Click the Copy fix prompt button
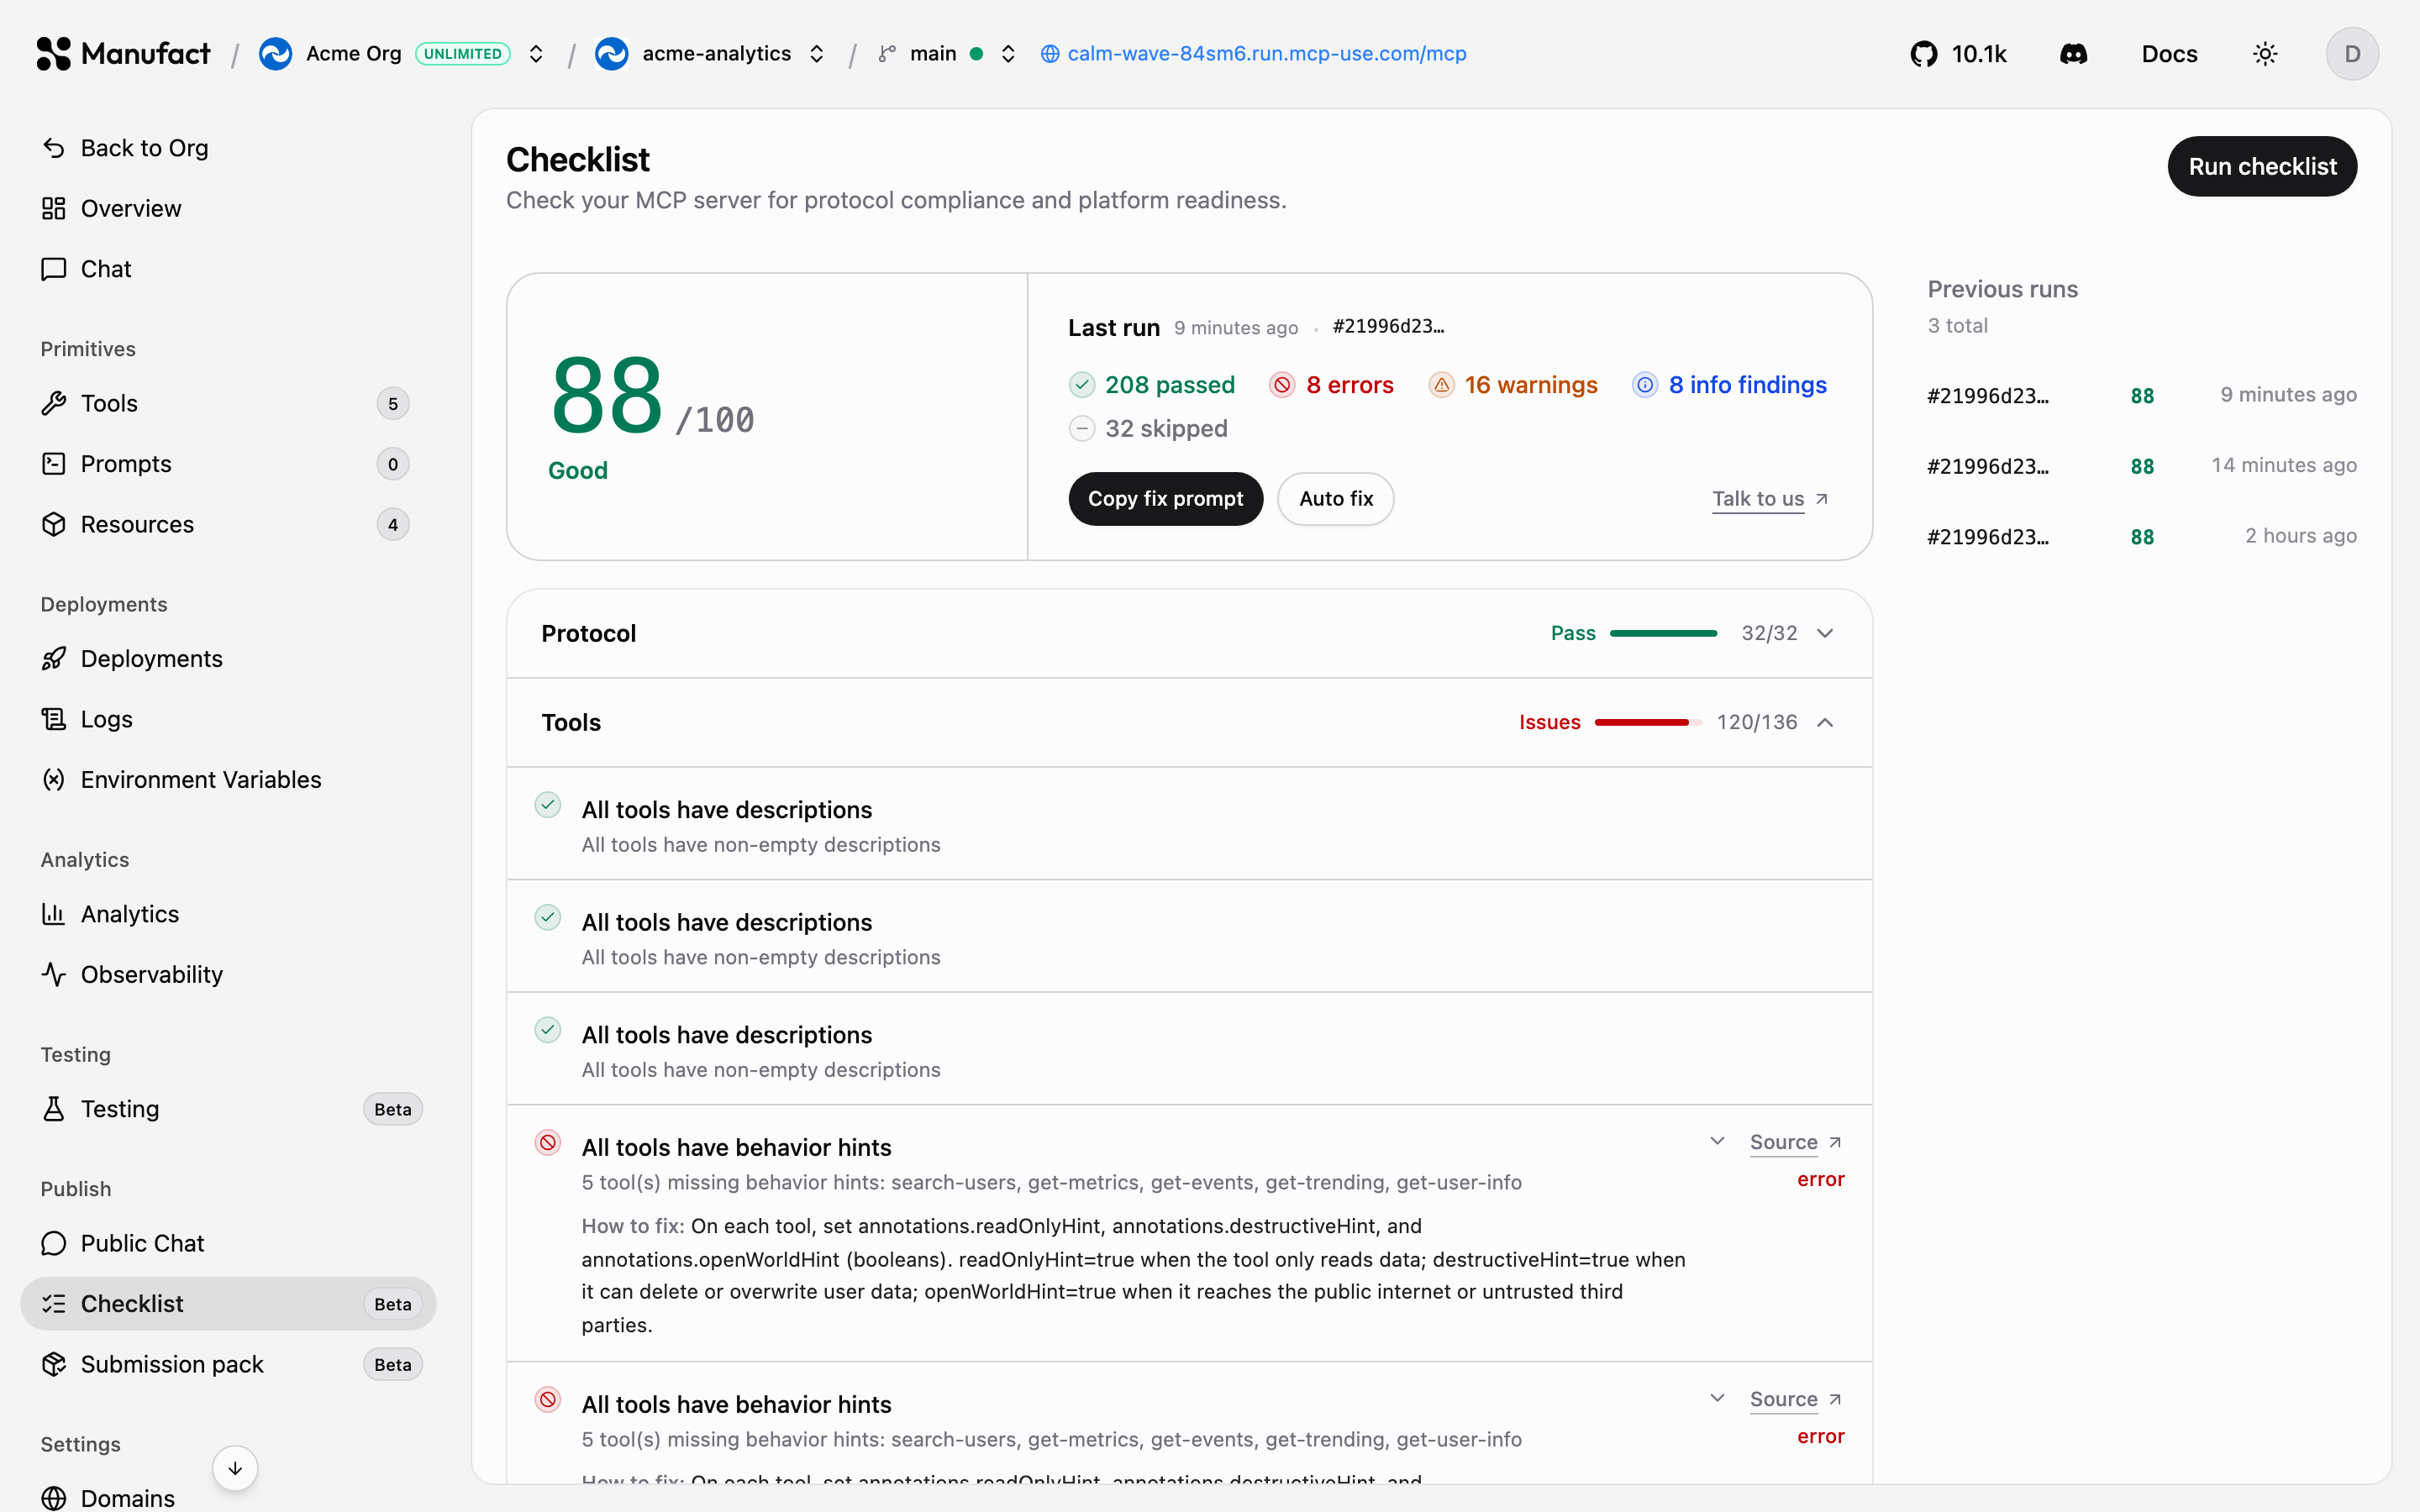Image resolution: width=2420 pixels, height=1512 pixels. [1165, 499]
